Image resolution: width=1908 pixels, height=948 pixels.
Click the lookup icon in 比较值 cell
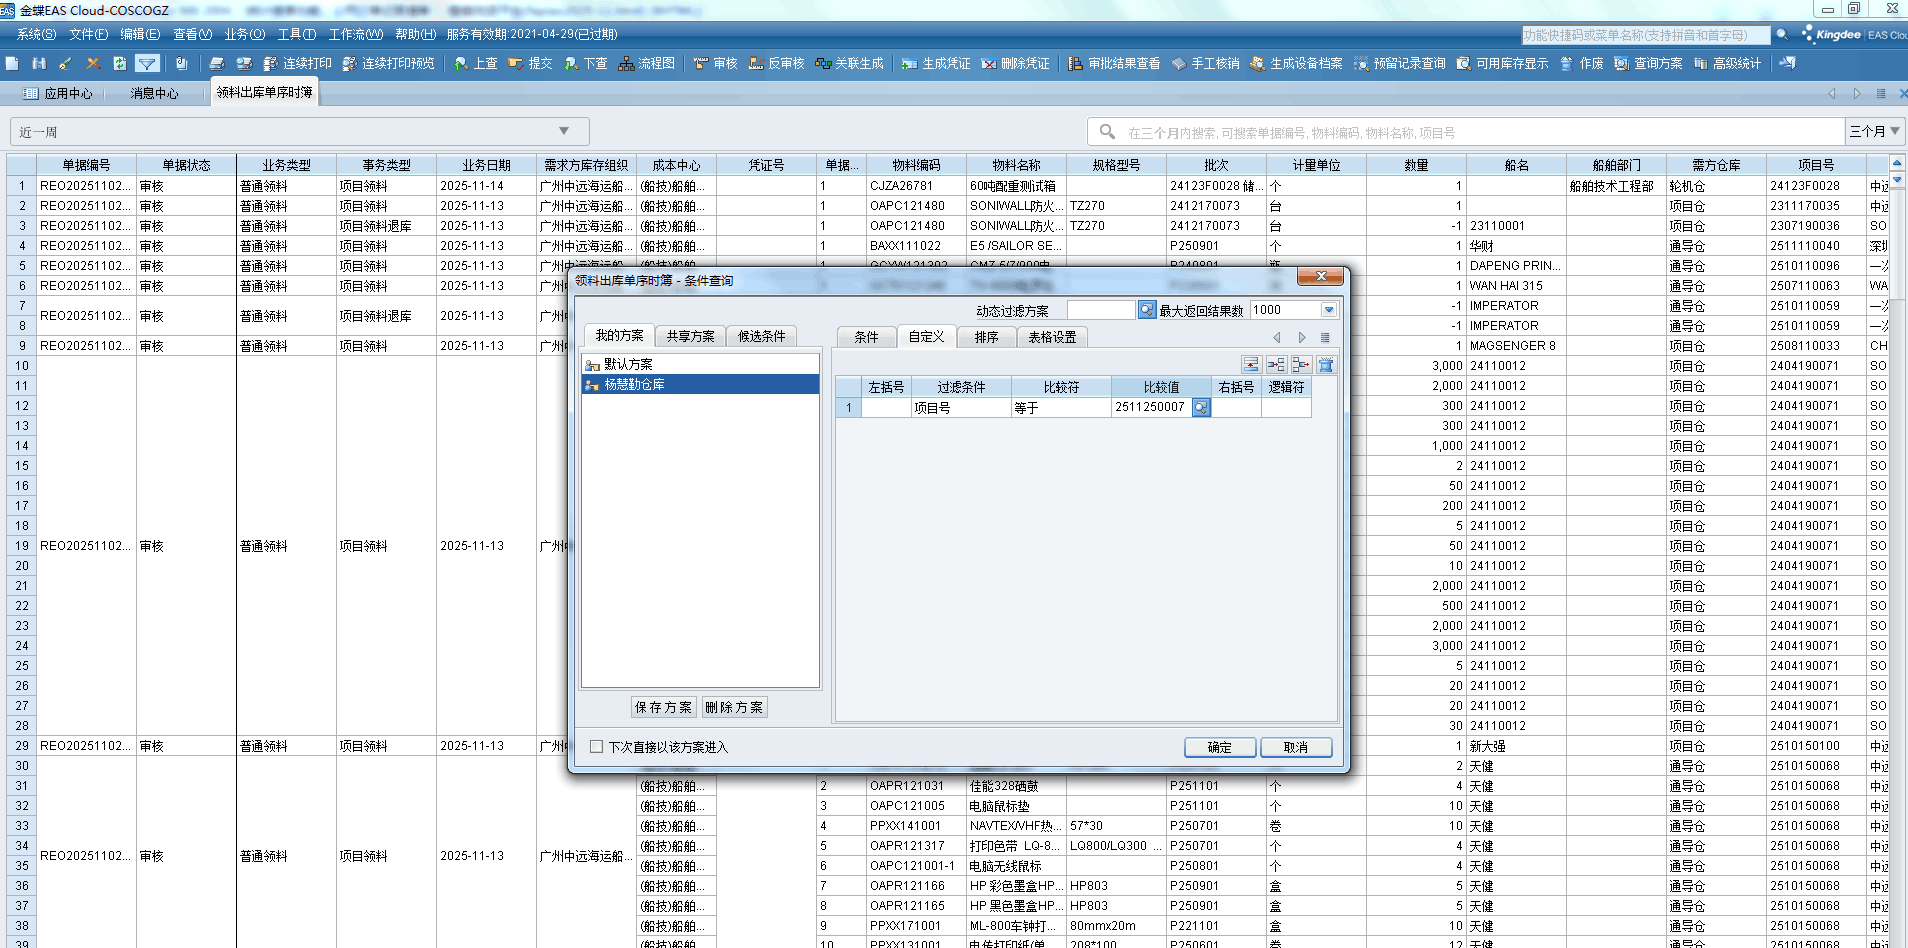[1201, 408]
